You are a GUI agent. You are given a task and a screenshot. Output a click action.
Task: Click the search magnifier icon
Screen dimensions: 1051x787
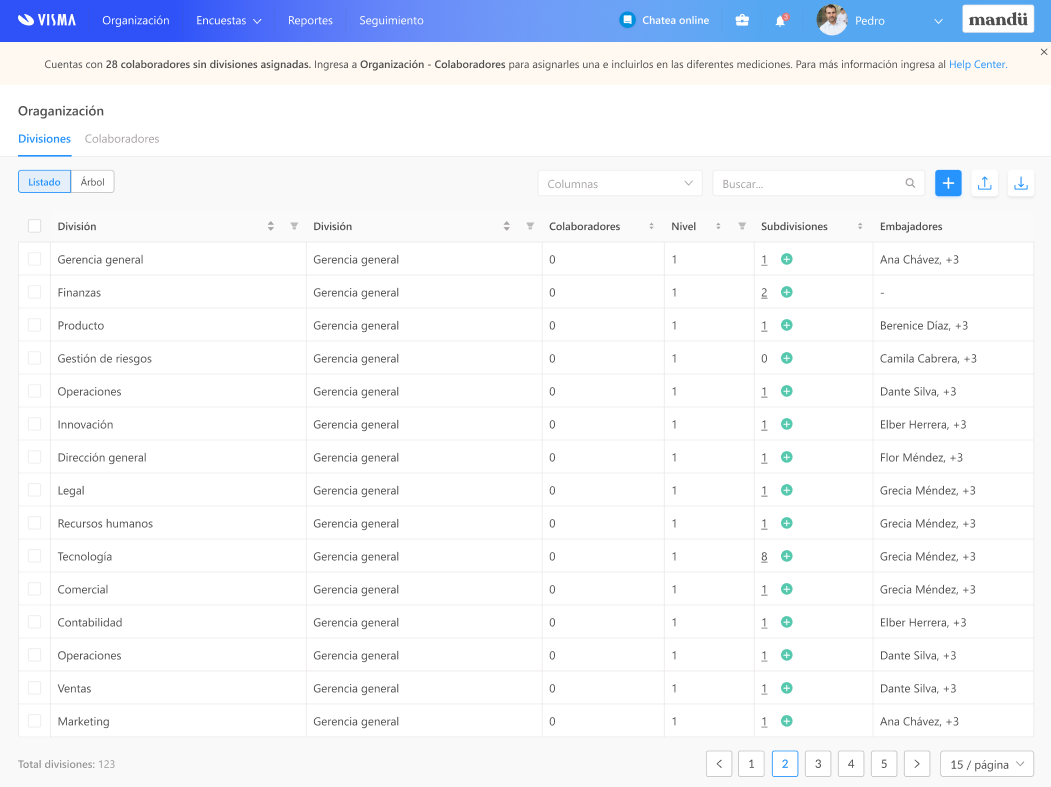[910, 183]
